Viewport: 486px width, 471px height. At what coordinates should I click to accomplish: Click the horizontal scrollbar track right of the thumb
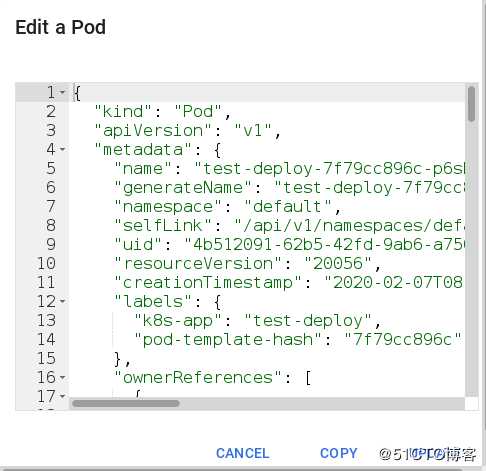322,404
